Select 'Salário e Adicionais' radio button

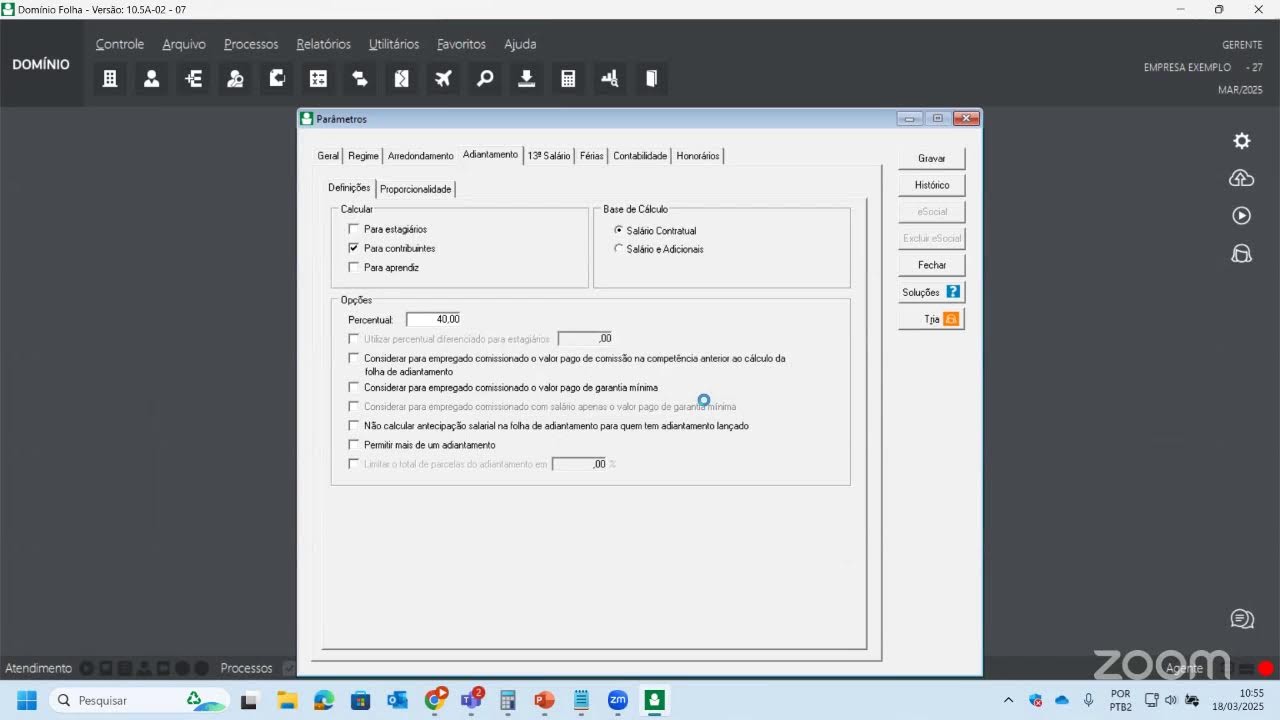coord(619,249)
